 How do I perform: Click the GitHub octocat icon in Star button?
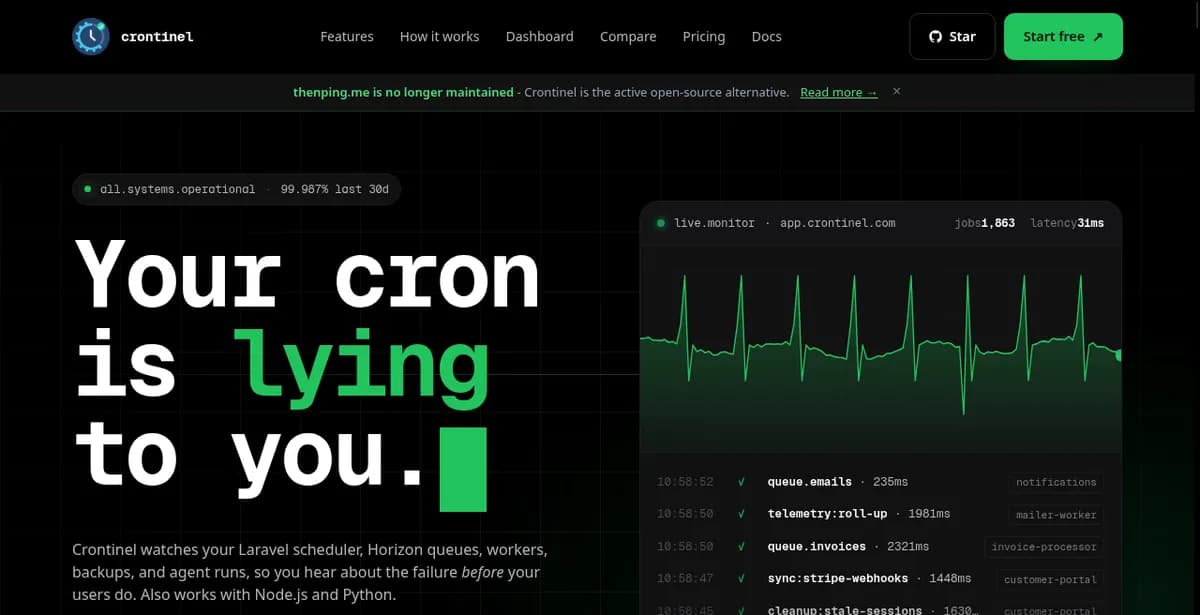936,37
